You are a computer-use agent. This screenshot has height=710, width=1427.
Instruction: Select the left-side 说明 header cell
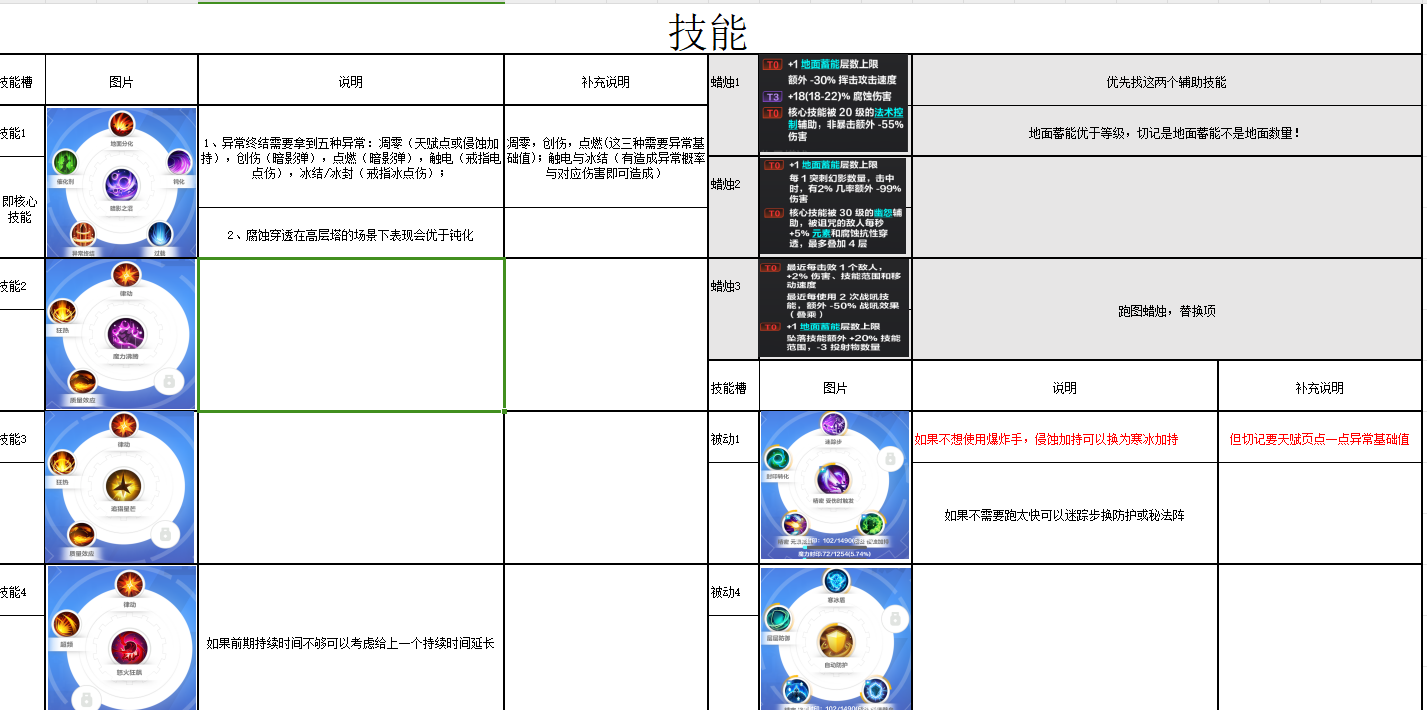pos(350,82)
